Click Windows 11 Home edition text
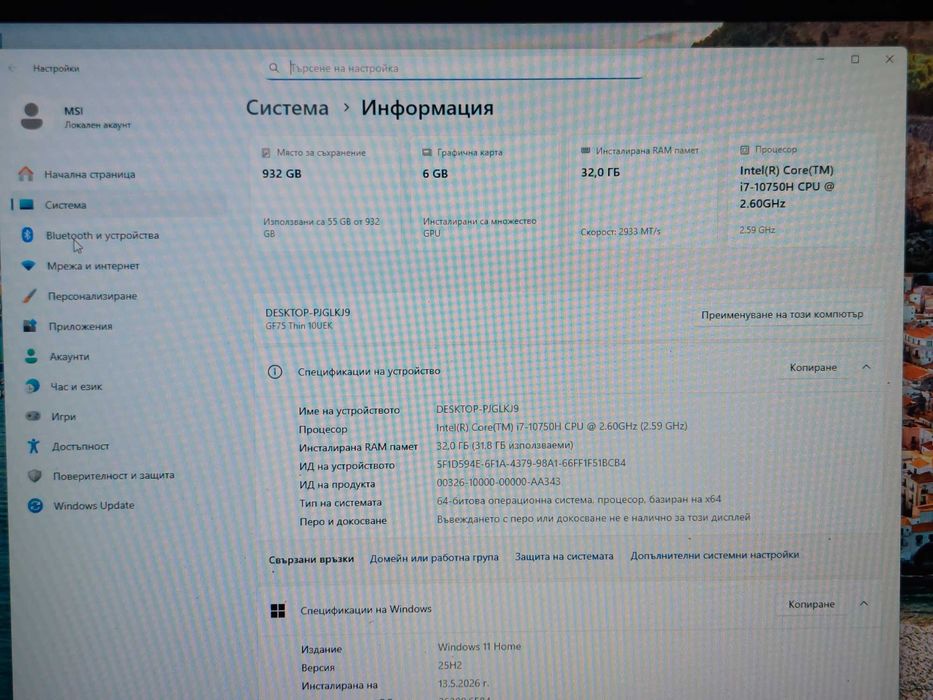Image resolution: width=933 pixels, height=700 pixels. [x=480, y=646]
